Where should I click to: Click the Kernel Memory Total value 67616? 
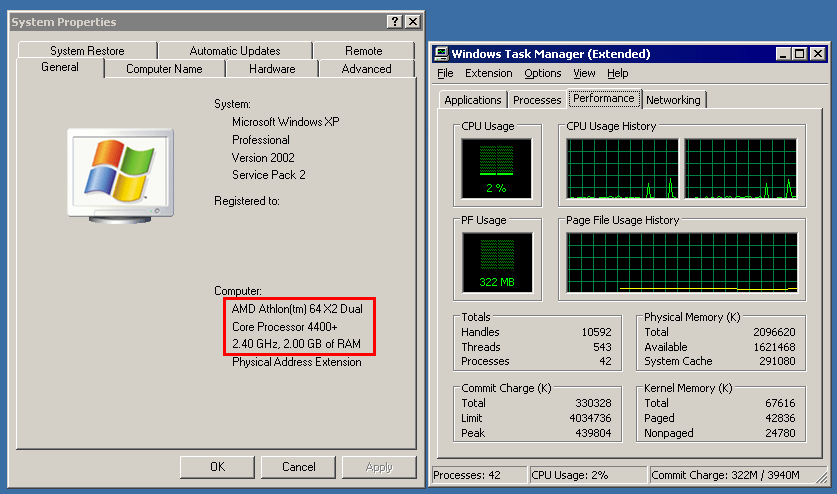tap(780, 403)
